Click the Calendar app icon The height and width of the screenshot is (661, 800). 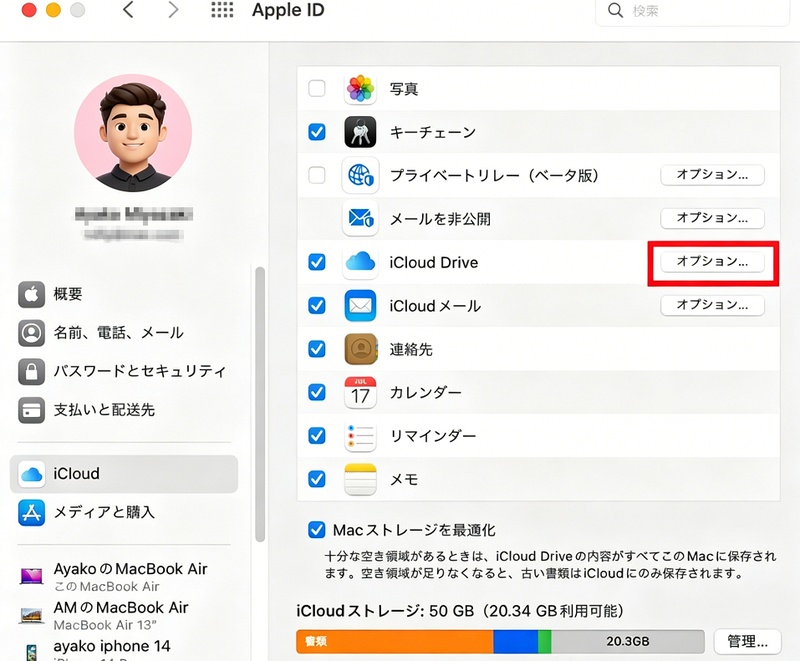(360, 392)
